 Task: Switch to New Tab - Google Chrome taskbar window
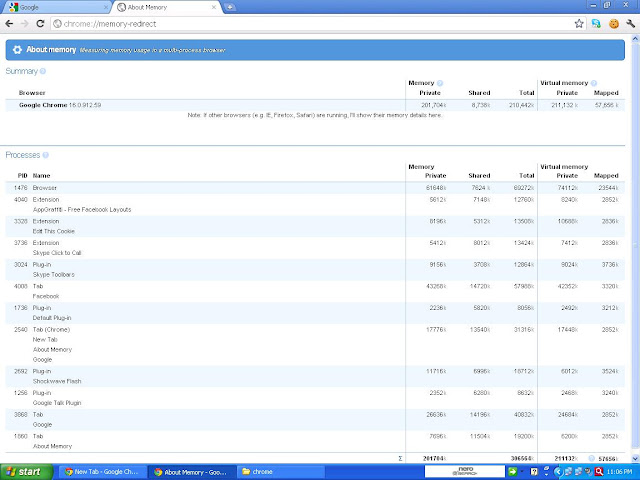102,472
